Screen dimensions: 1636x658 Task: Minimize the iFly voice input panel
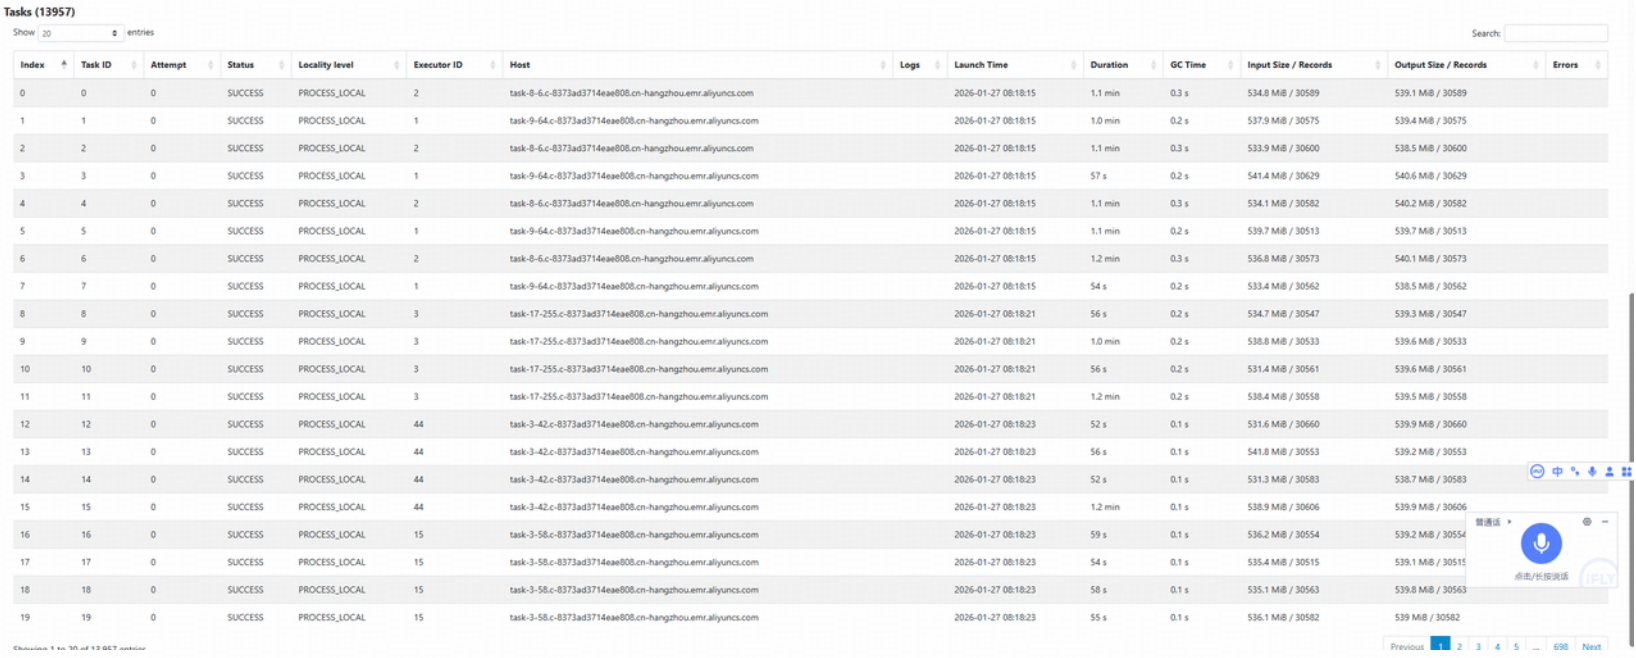coord(1605,522)
